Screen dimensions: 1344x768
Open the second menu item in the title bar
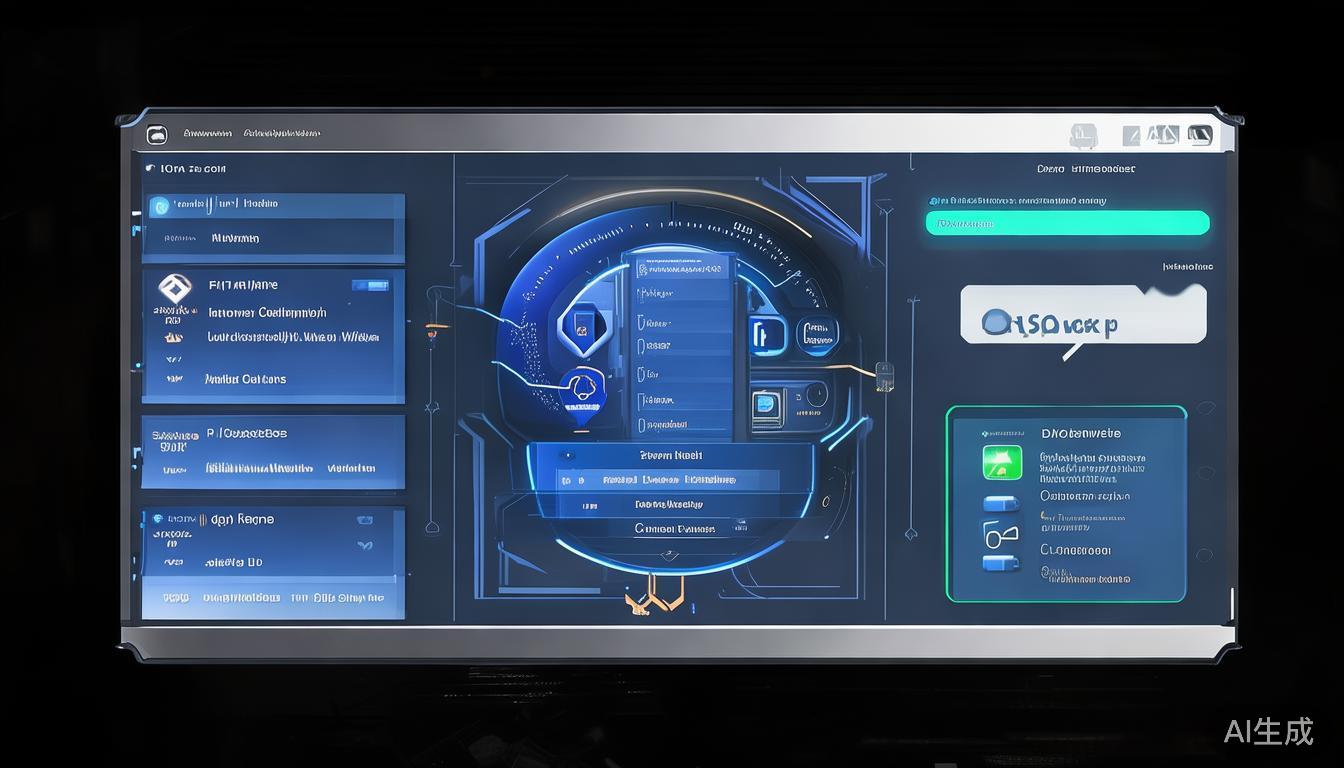(x=282, y=133)
